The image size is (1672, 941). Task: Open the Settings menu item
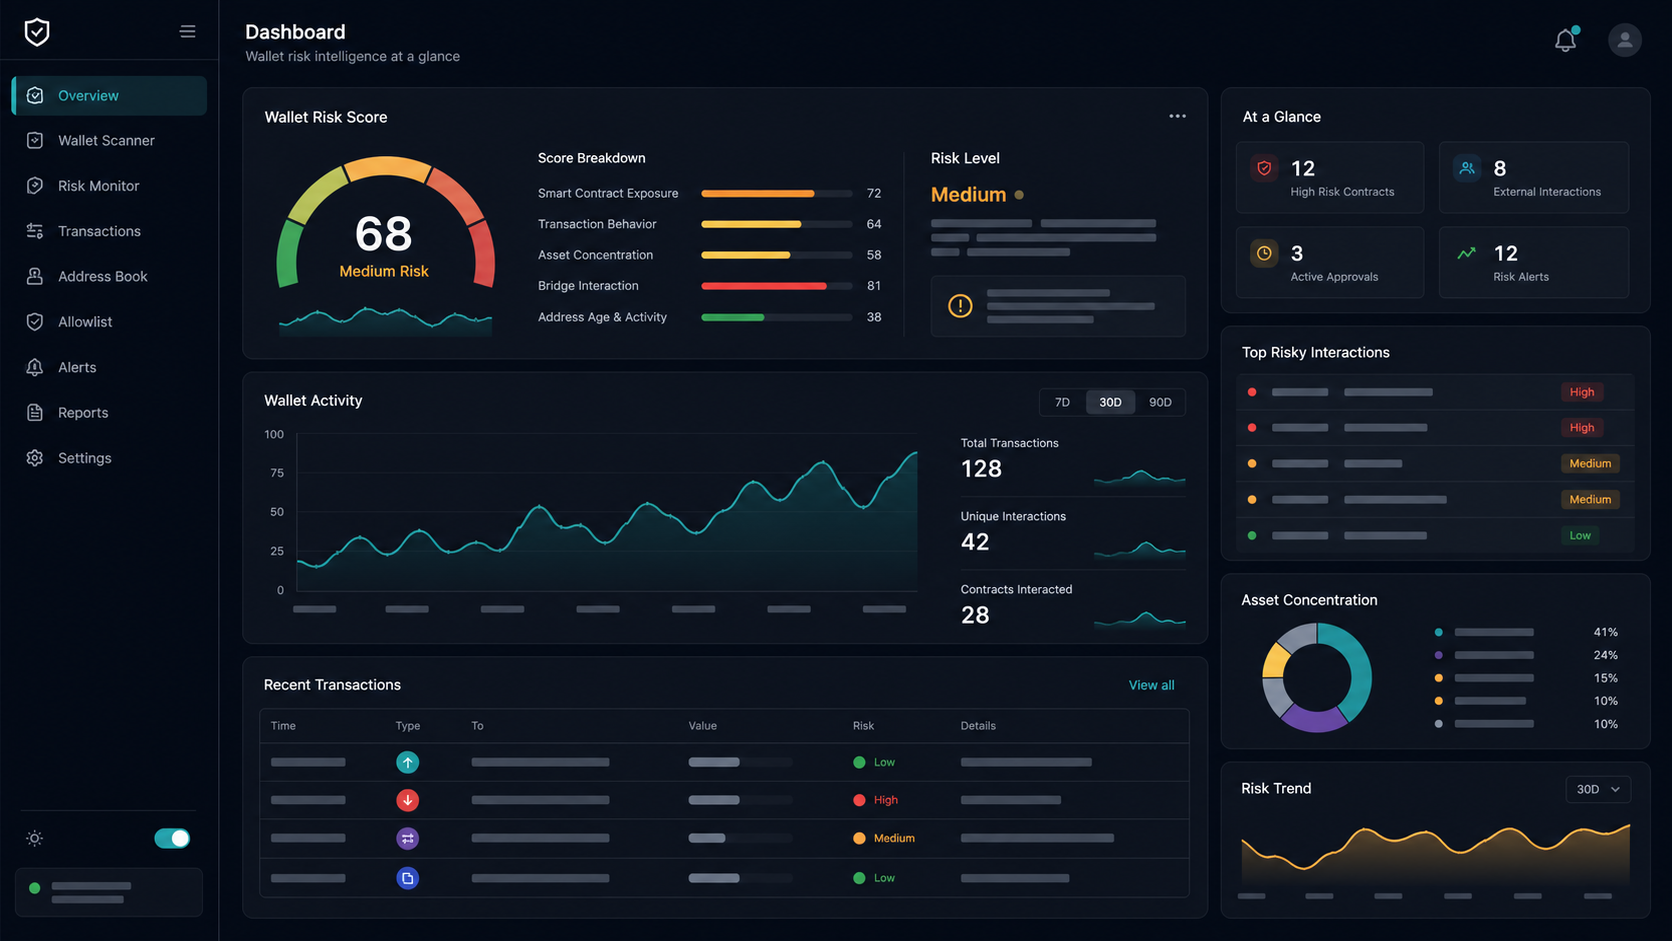click(x=109, y=458)
